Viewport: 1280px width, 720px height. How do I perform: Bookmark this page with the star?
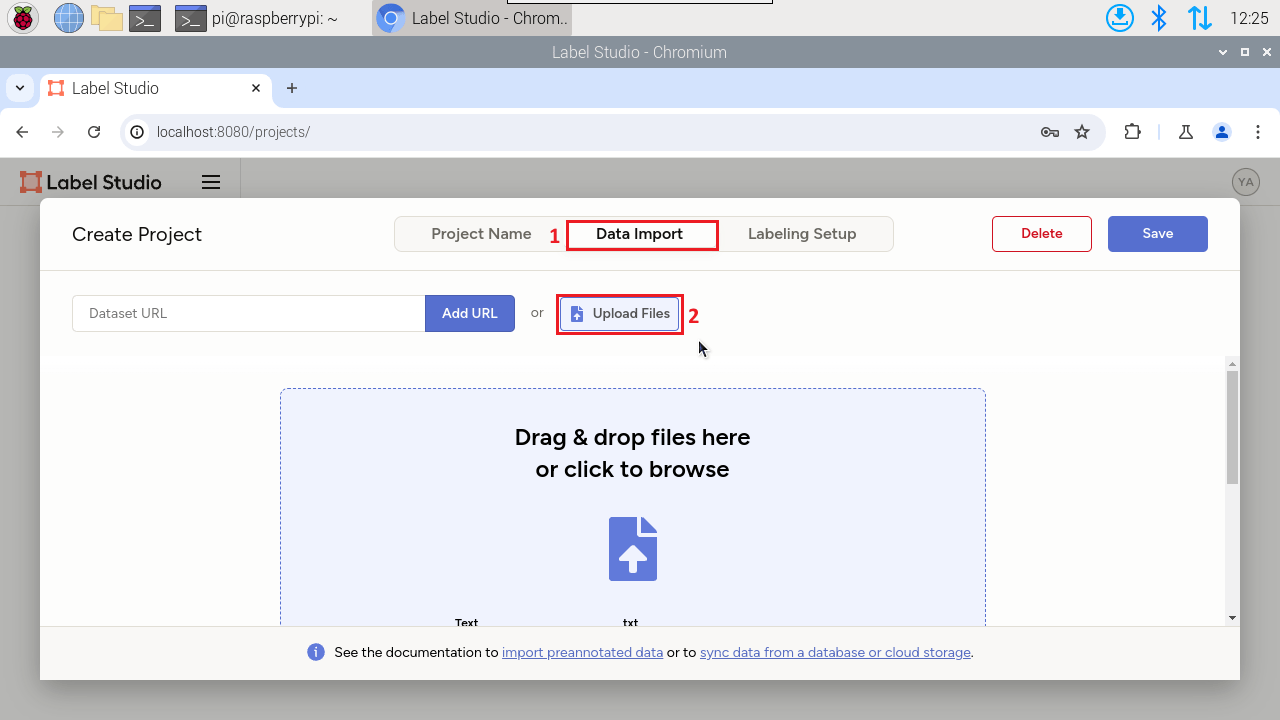click(x=1082, y=132)
